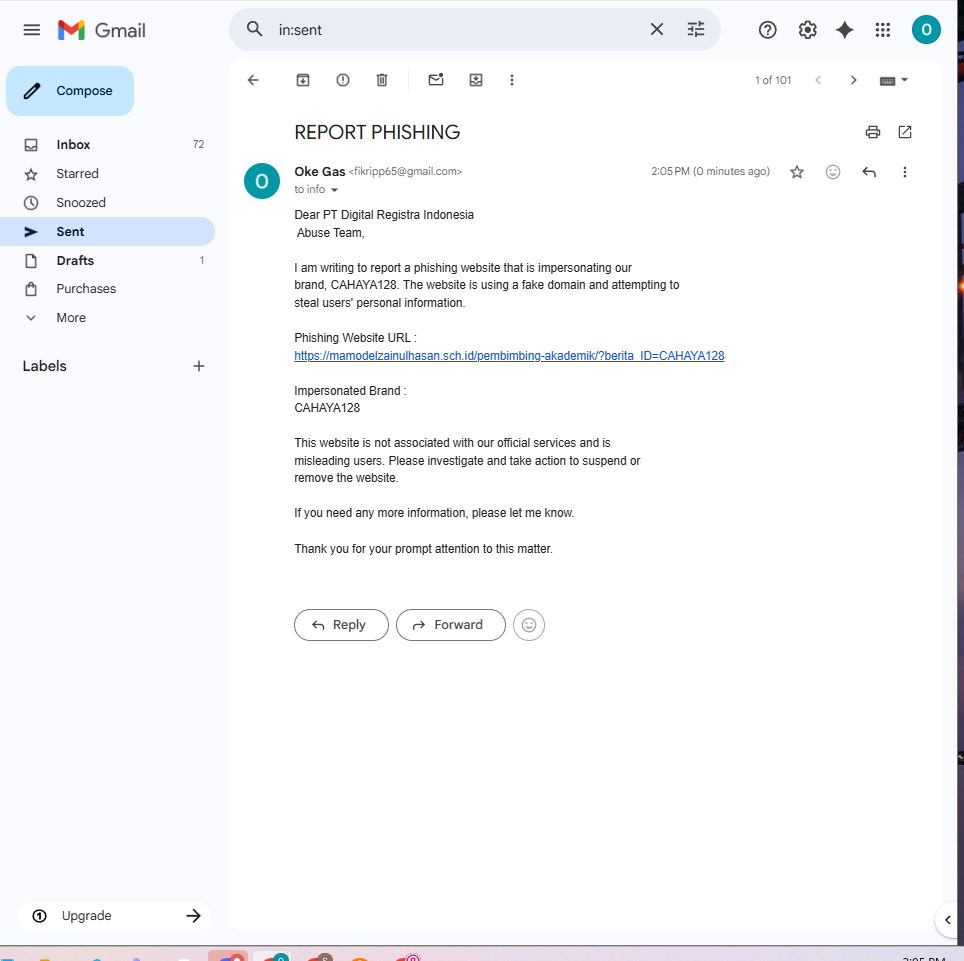964x961 pixels.
Task: Show side panel chevron at bottom right
Action: [x=947, y=920]
